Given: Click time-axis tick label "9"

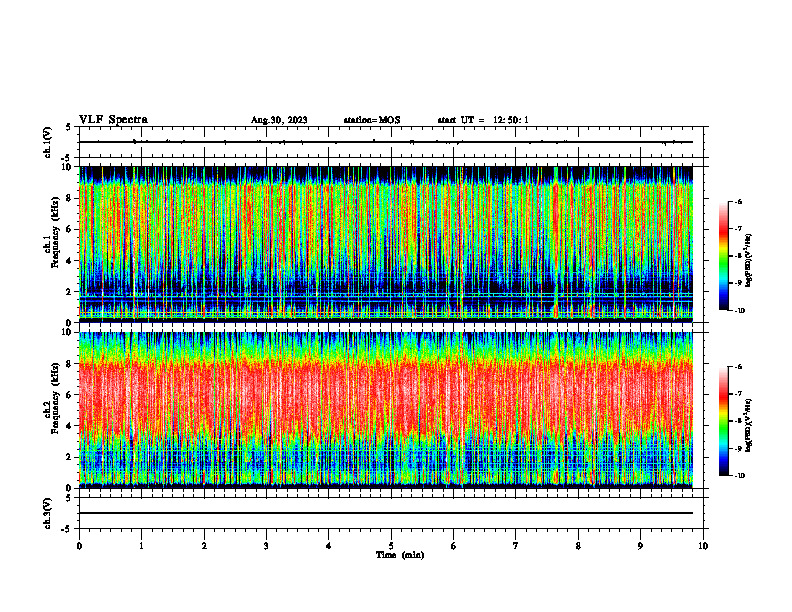Looking at the screenshot, I should click(640, 546).
